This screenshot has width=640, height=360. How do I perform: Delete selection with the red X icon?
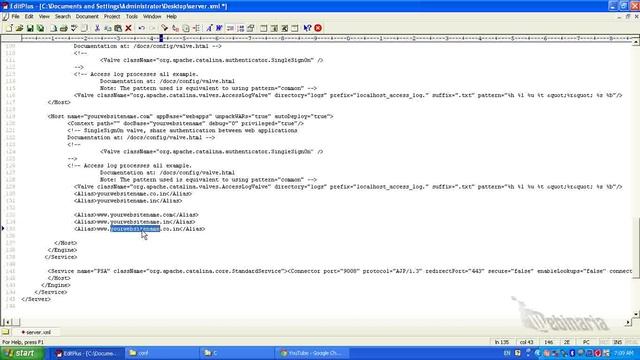129,28
